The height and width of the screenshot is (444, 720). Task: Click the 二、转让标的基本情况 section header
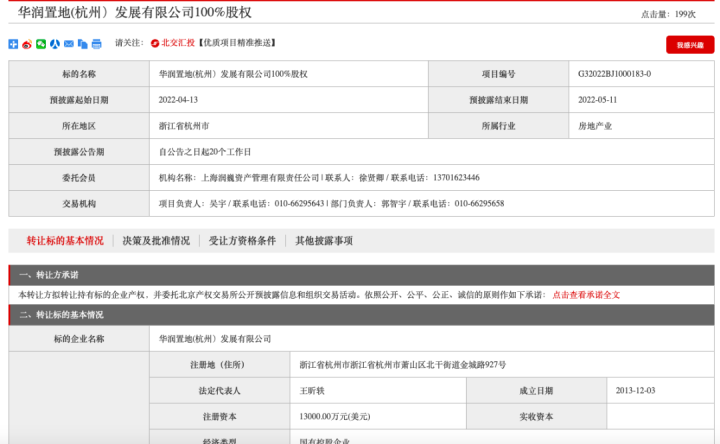(361, 315)
